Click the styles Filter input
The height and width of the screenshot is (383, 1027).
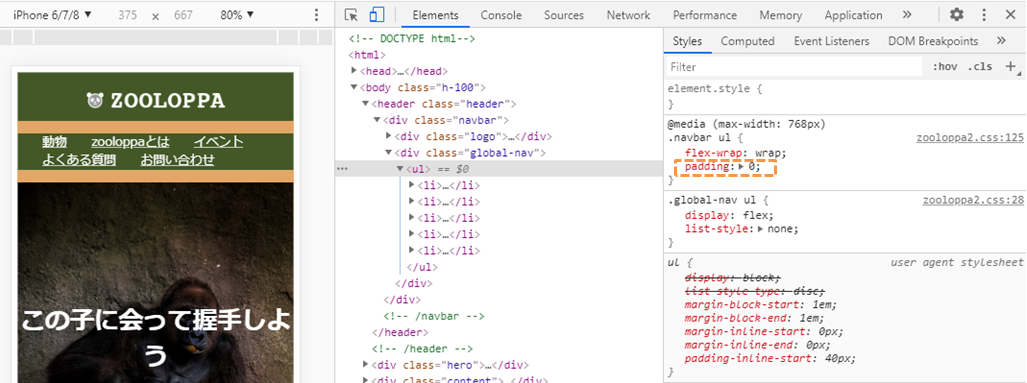pos(793,67)
